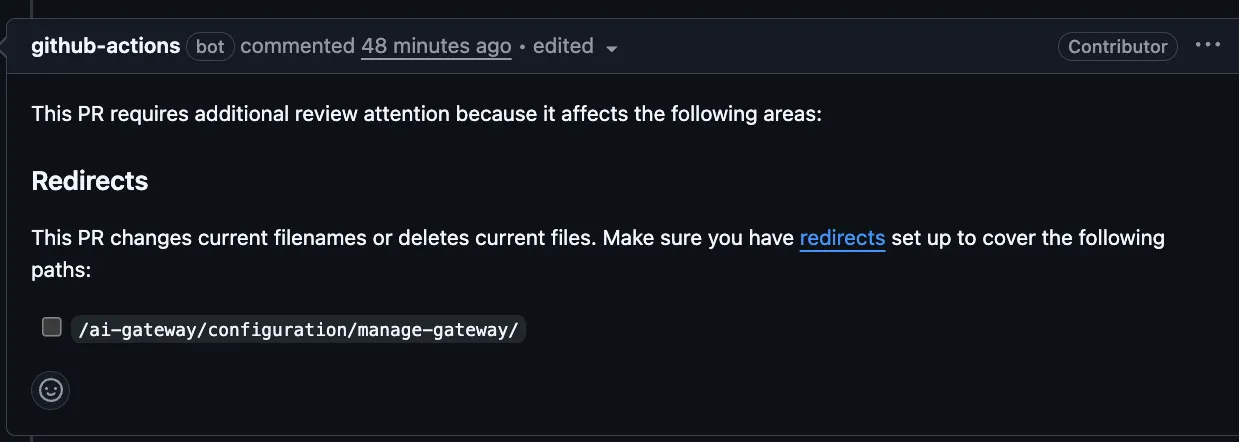Expand the edited history dropdown arrow
The width and height of the screenshot is (1239, 442).
click(x=612, y=48)
